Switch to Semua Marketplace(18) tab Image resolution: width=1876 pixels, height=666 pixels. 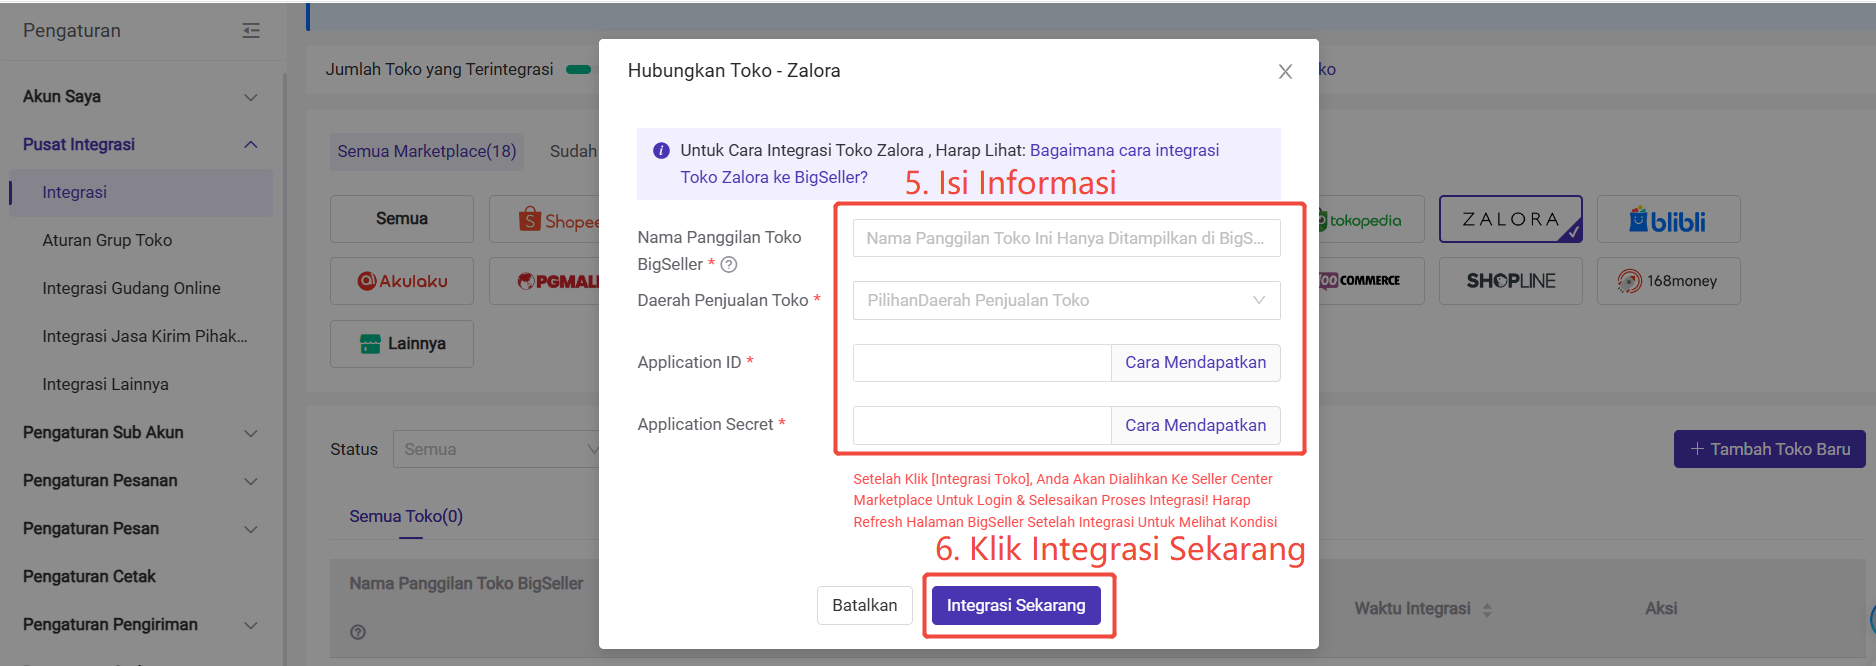coord(427,151)
